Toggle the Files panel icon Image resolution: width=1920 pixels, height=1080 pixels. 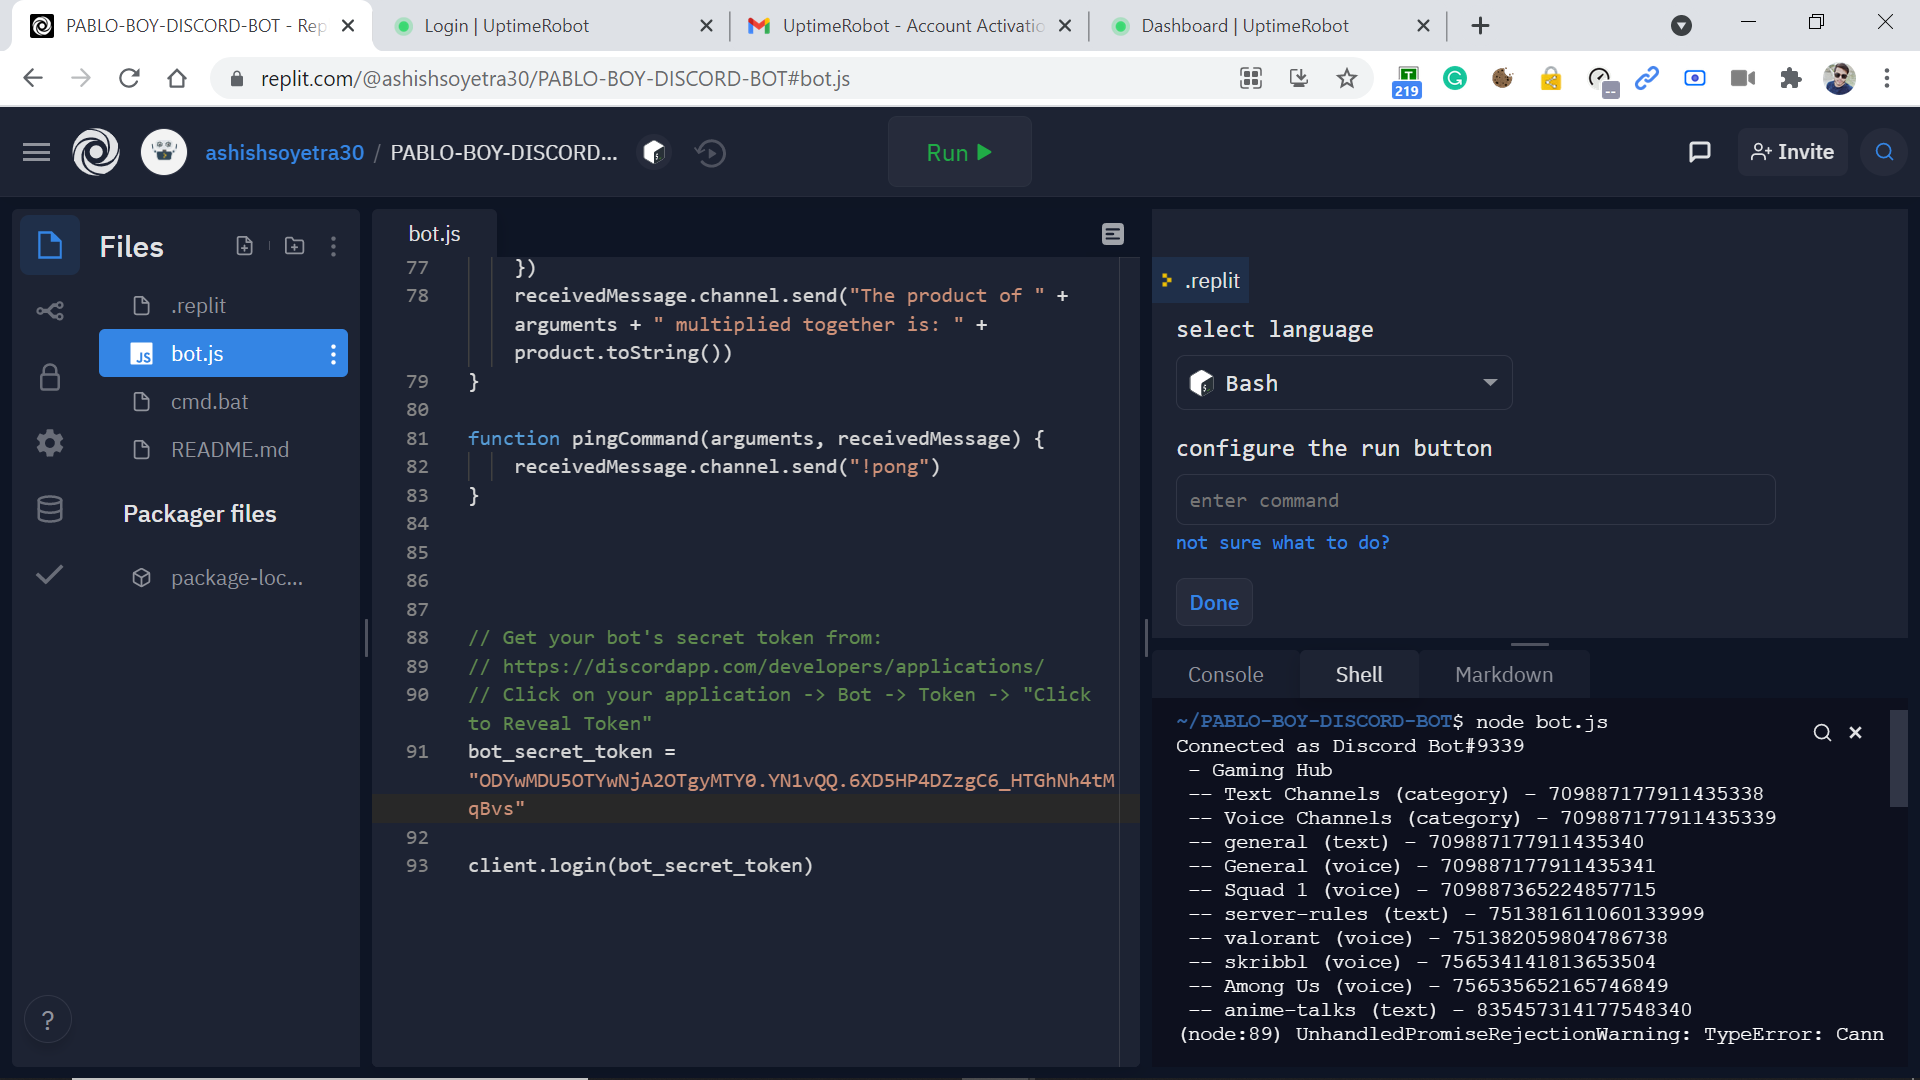coord(50,245)
